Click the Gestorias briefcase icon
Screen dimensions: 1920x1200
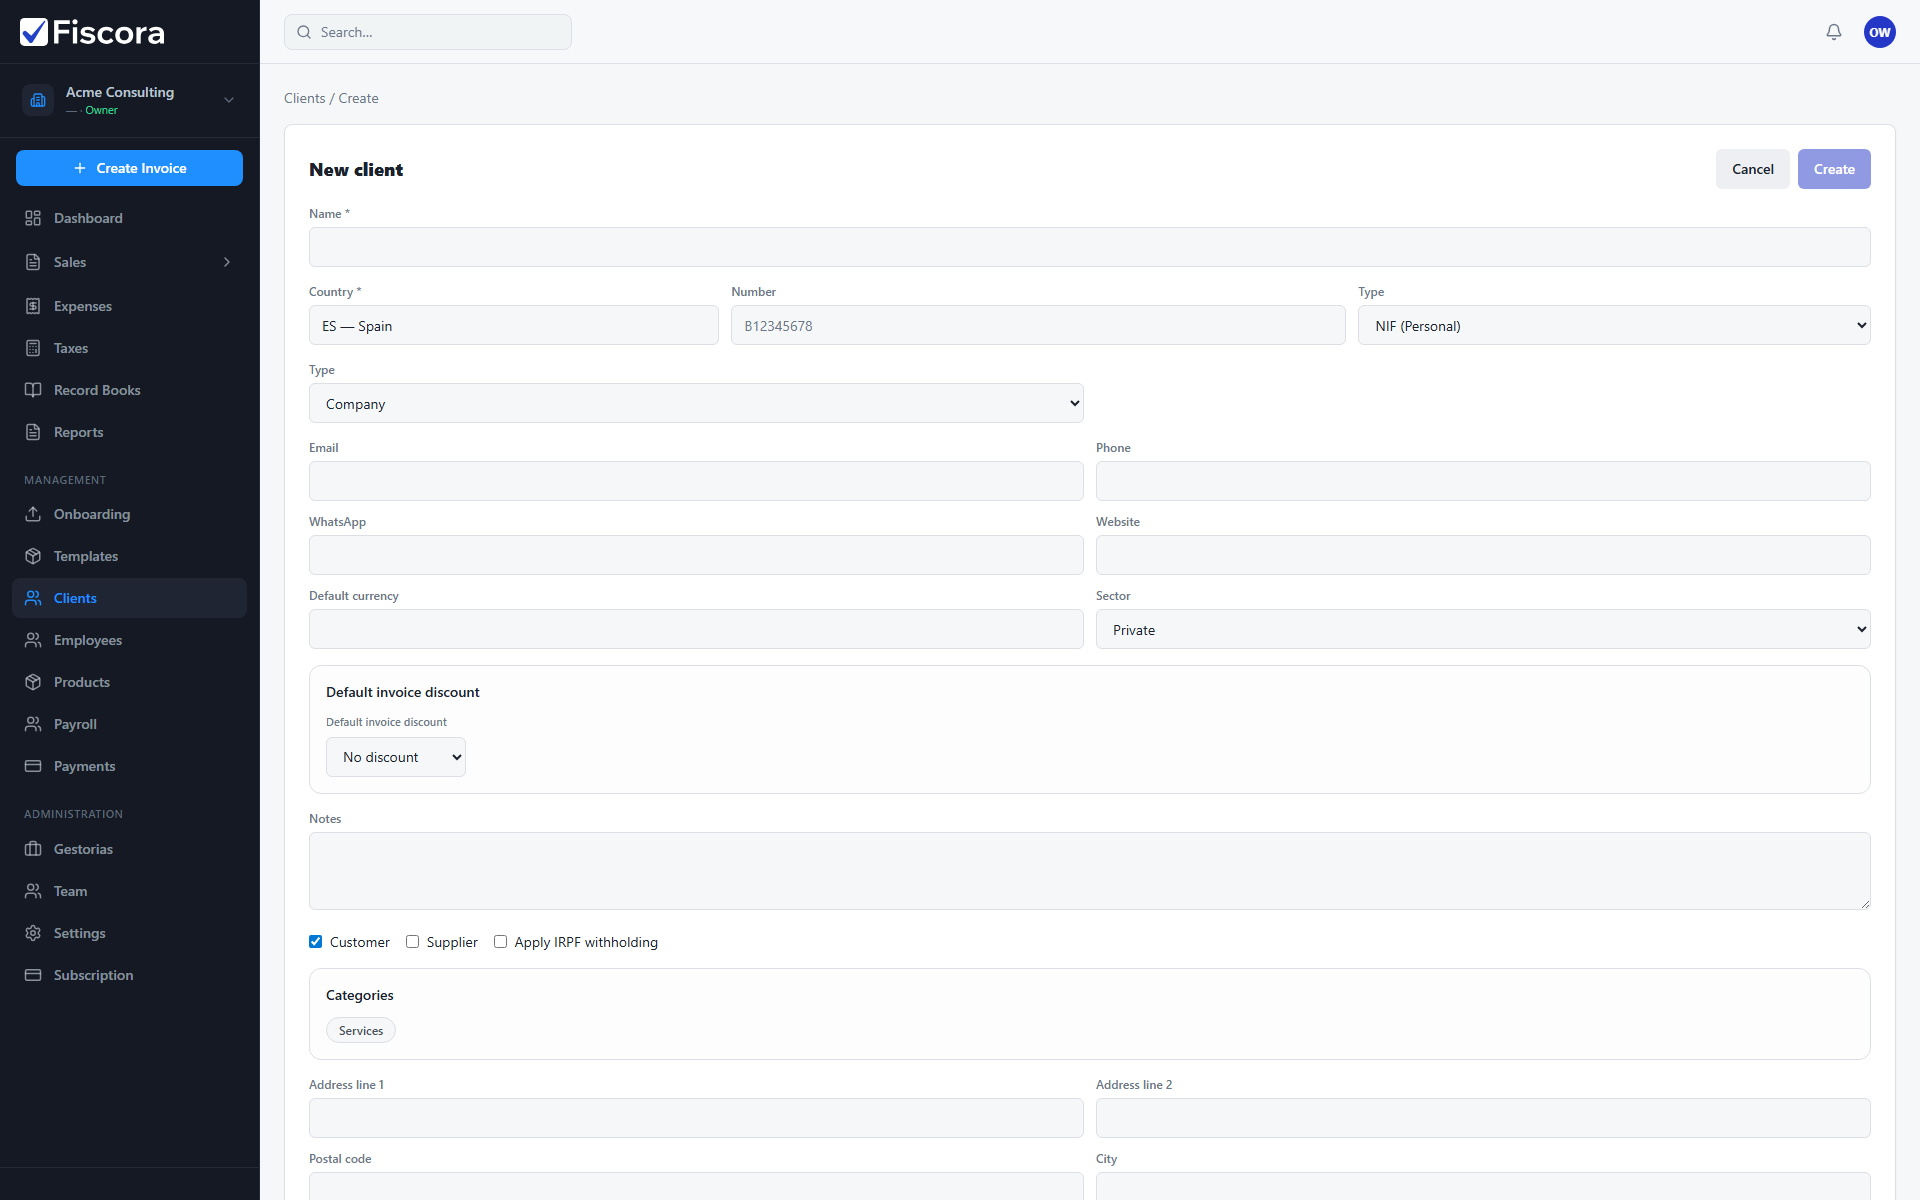[33, 849]
